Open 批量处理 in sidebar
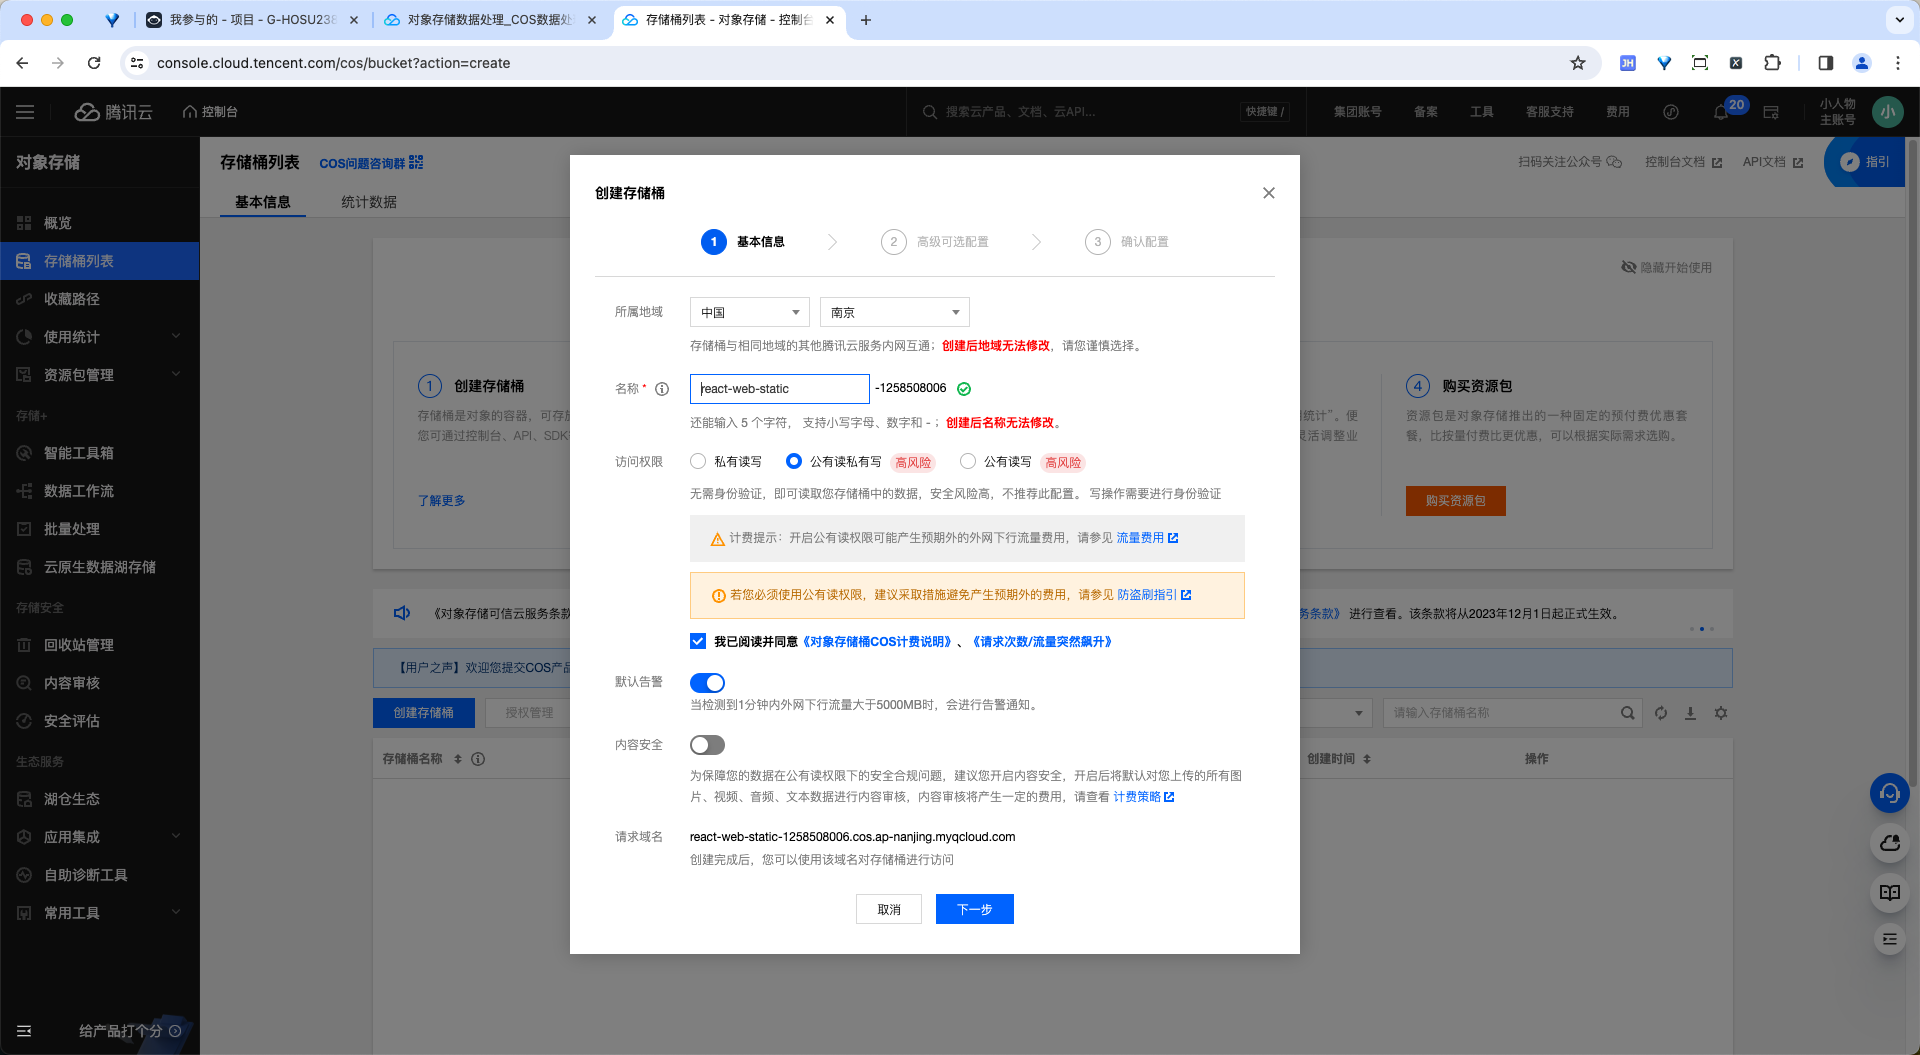 tap(100, 529)
